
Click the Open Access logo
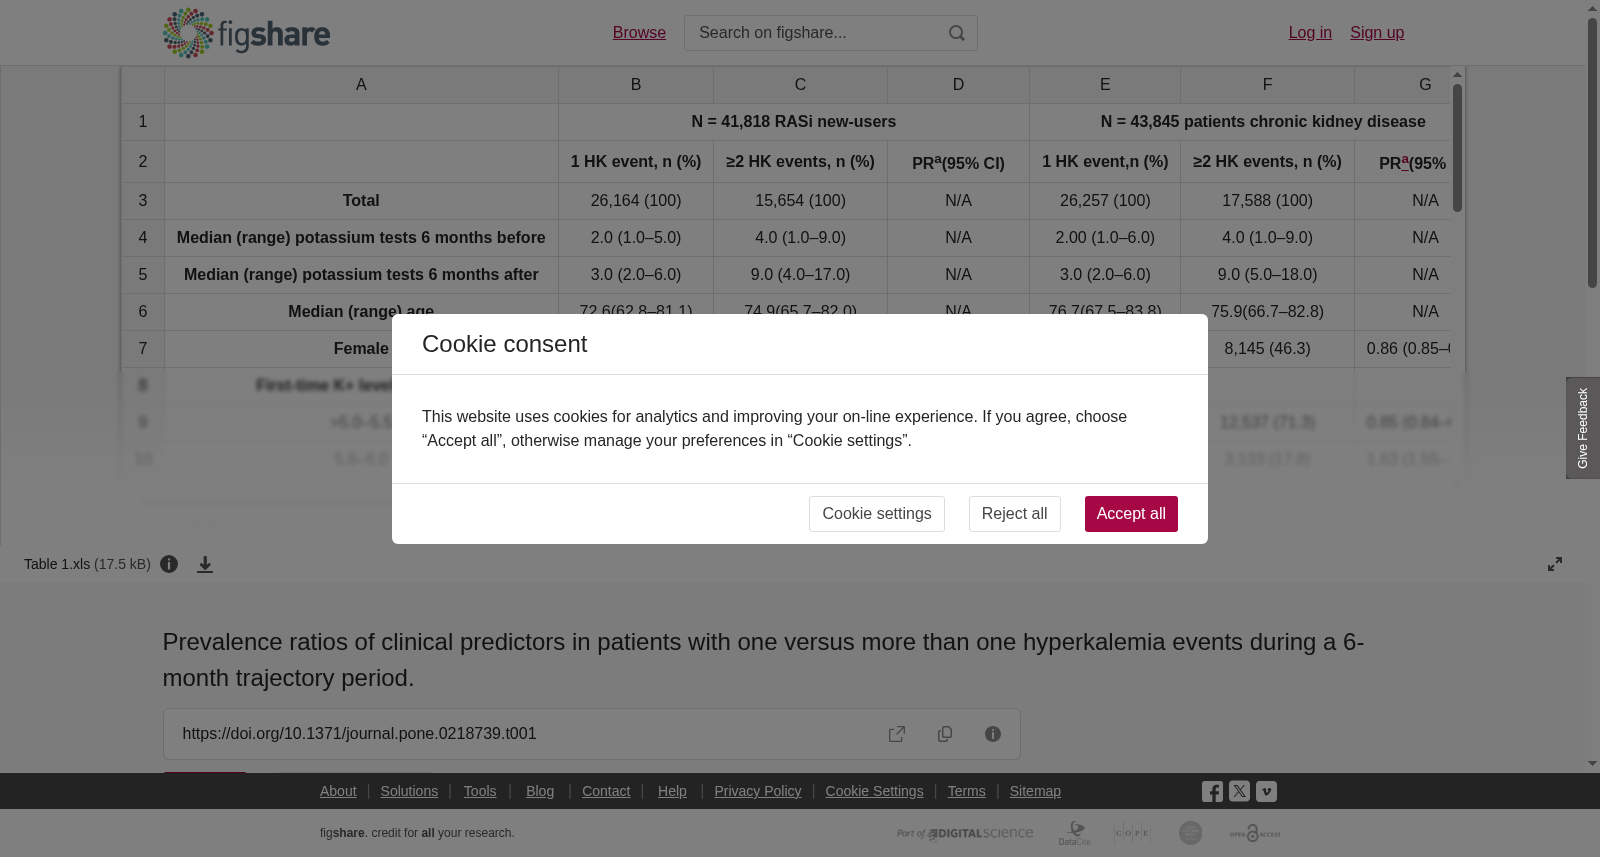(x=1255, y=833)
